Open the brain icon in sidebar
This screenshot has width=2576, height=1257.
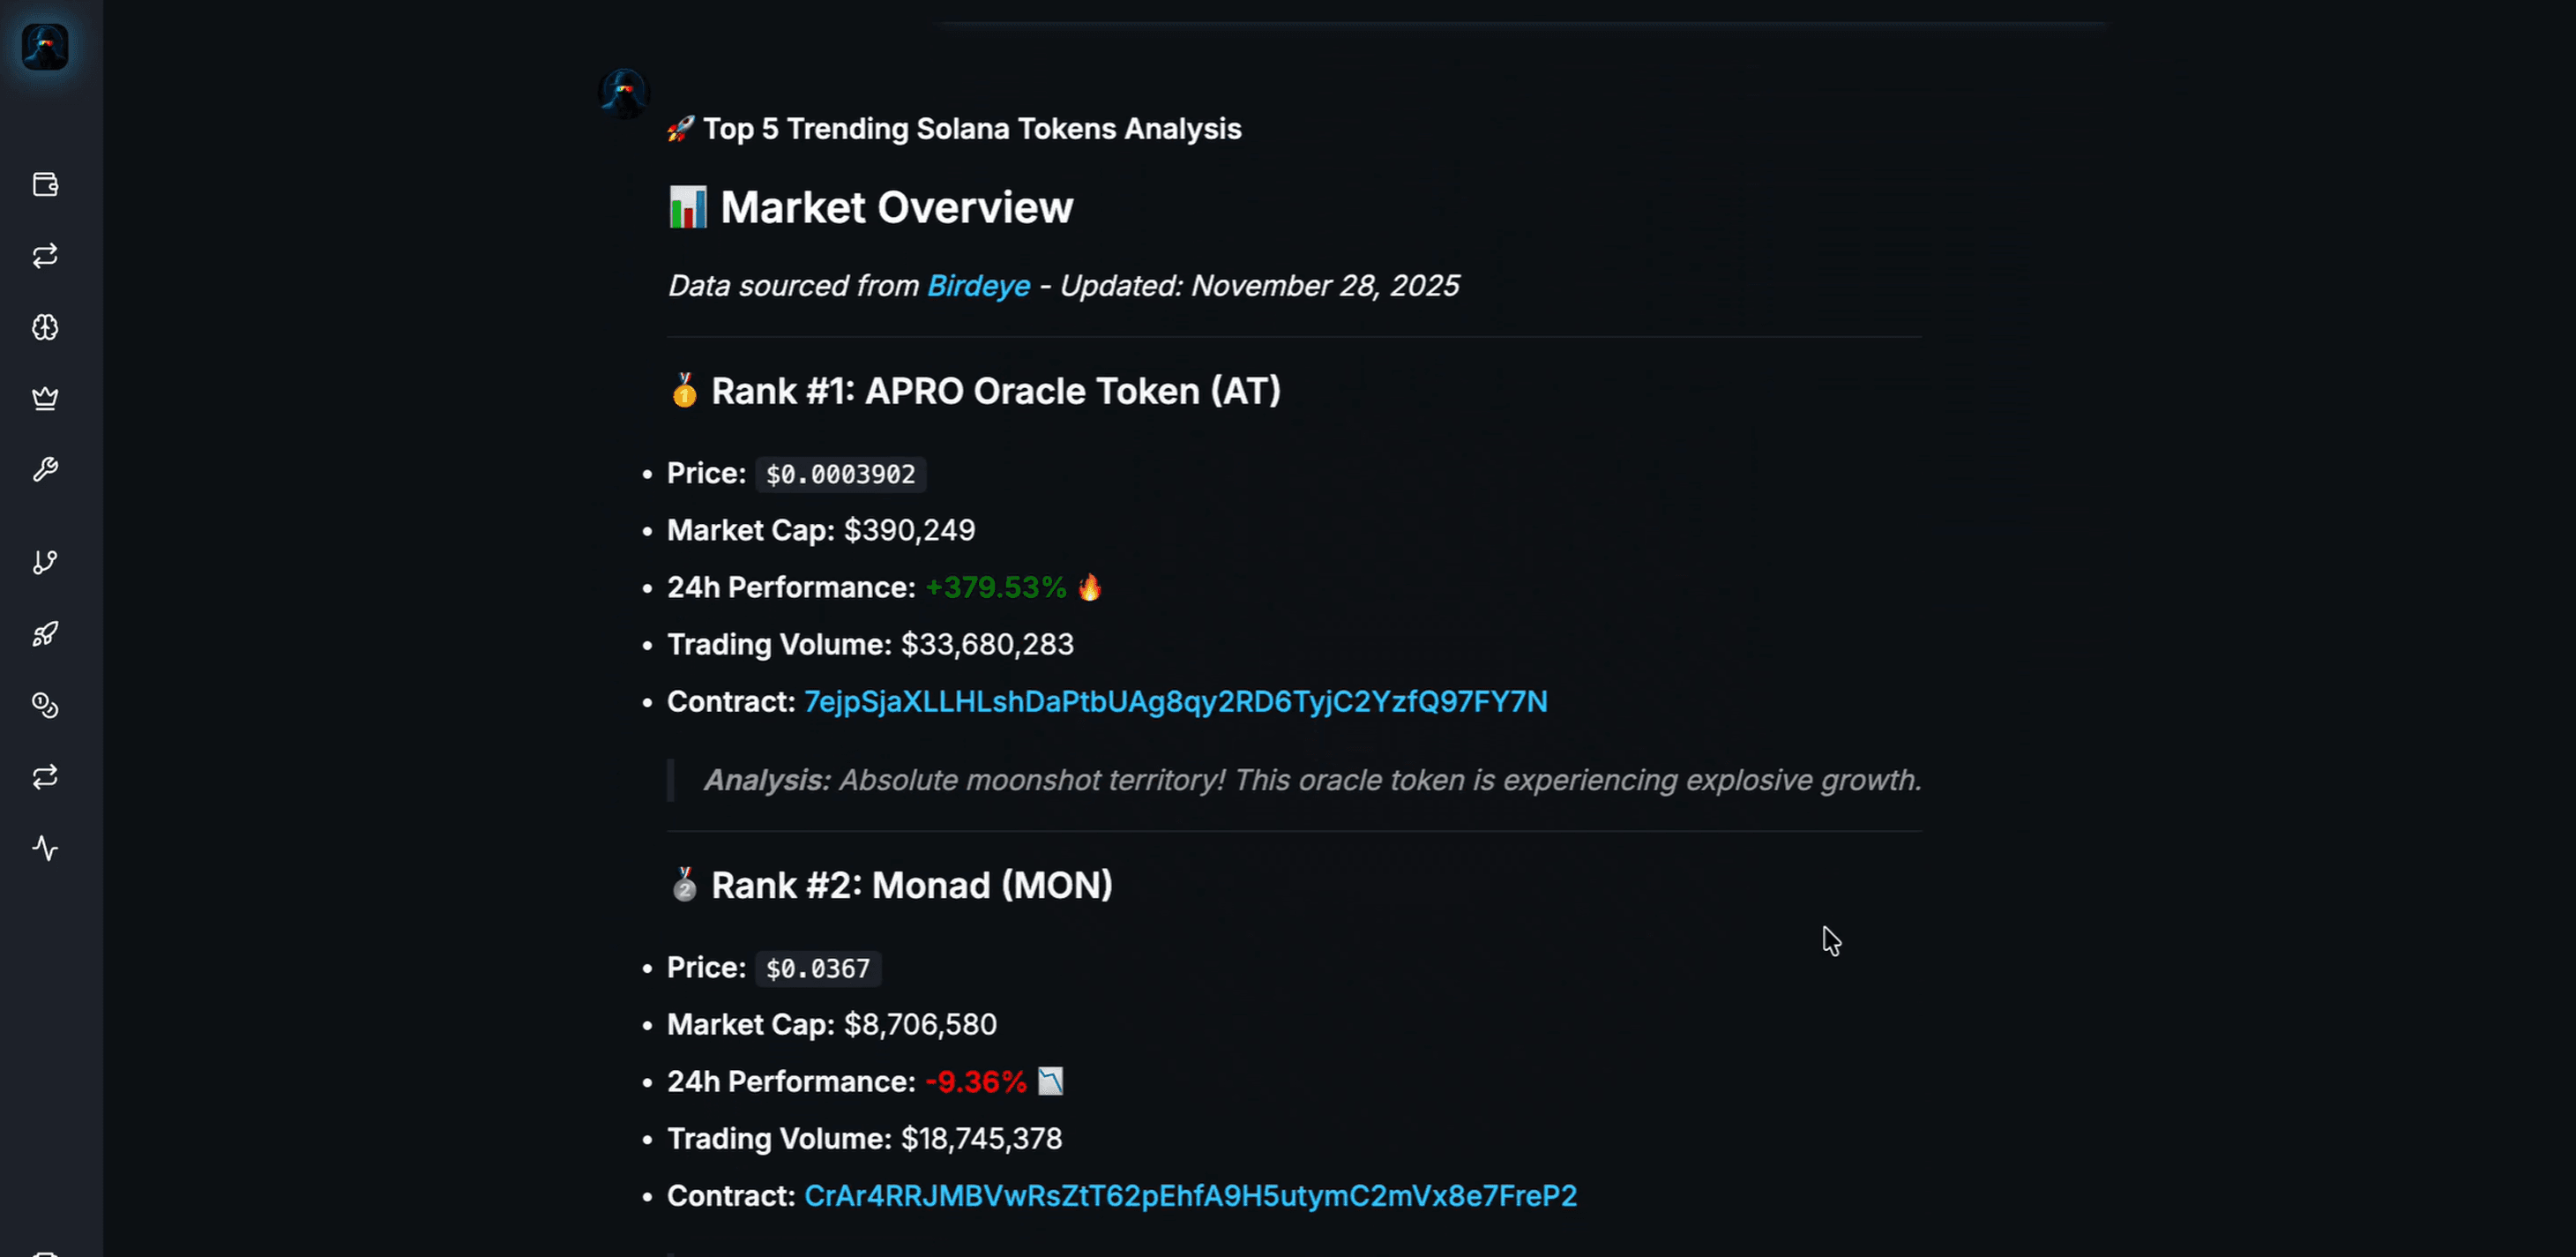[x=45, y=327]
